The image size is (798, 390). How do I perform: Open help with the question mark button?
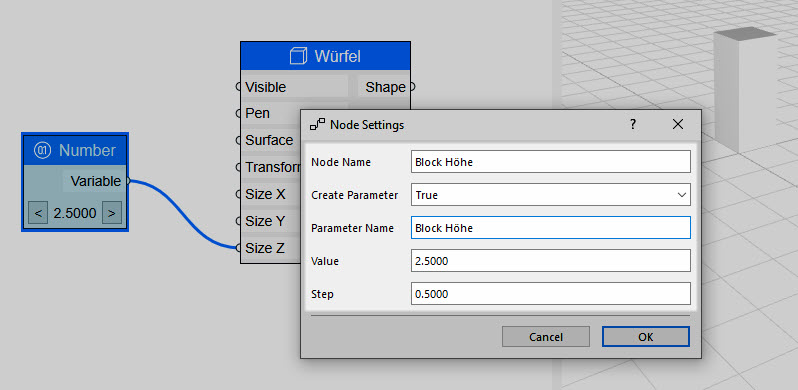coord(633,124)
